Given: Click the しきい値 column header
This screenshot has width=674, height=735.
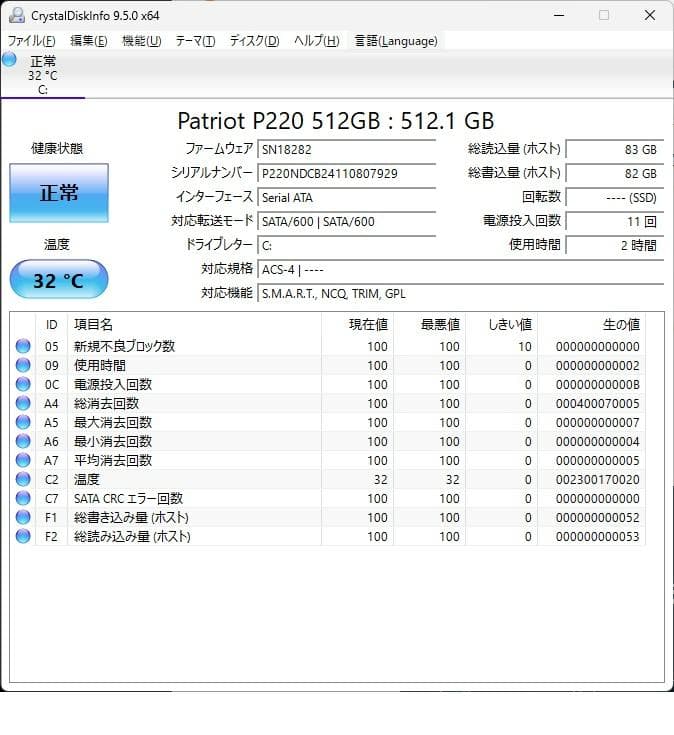Looking at the screenshot, I should click(x=502, y=324).
